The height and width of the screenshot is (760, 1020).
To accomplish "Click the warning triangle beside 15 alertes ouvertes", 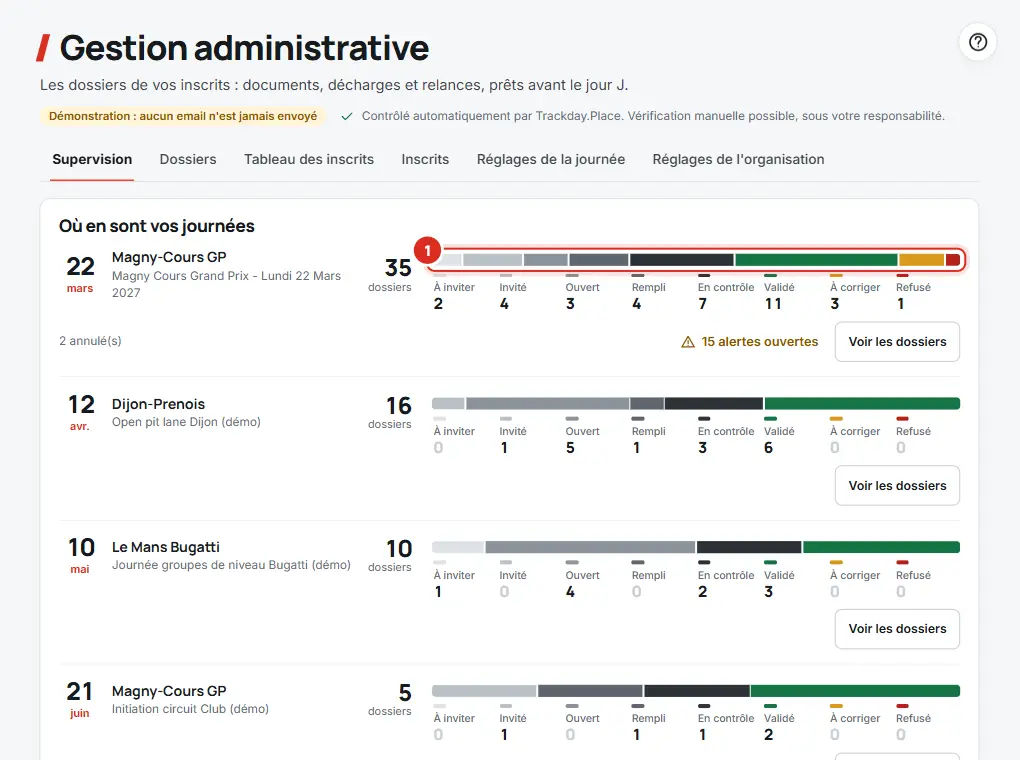I will [688, 342].
